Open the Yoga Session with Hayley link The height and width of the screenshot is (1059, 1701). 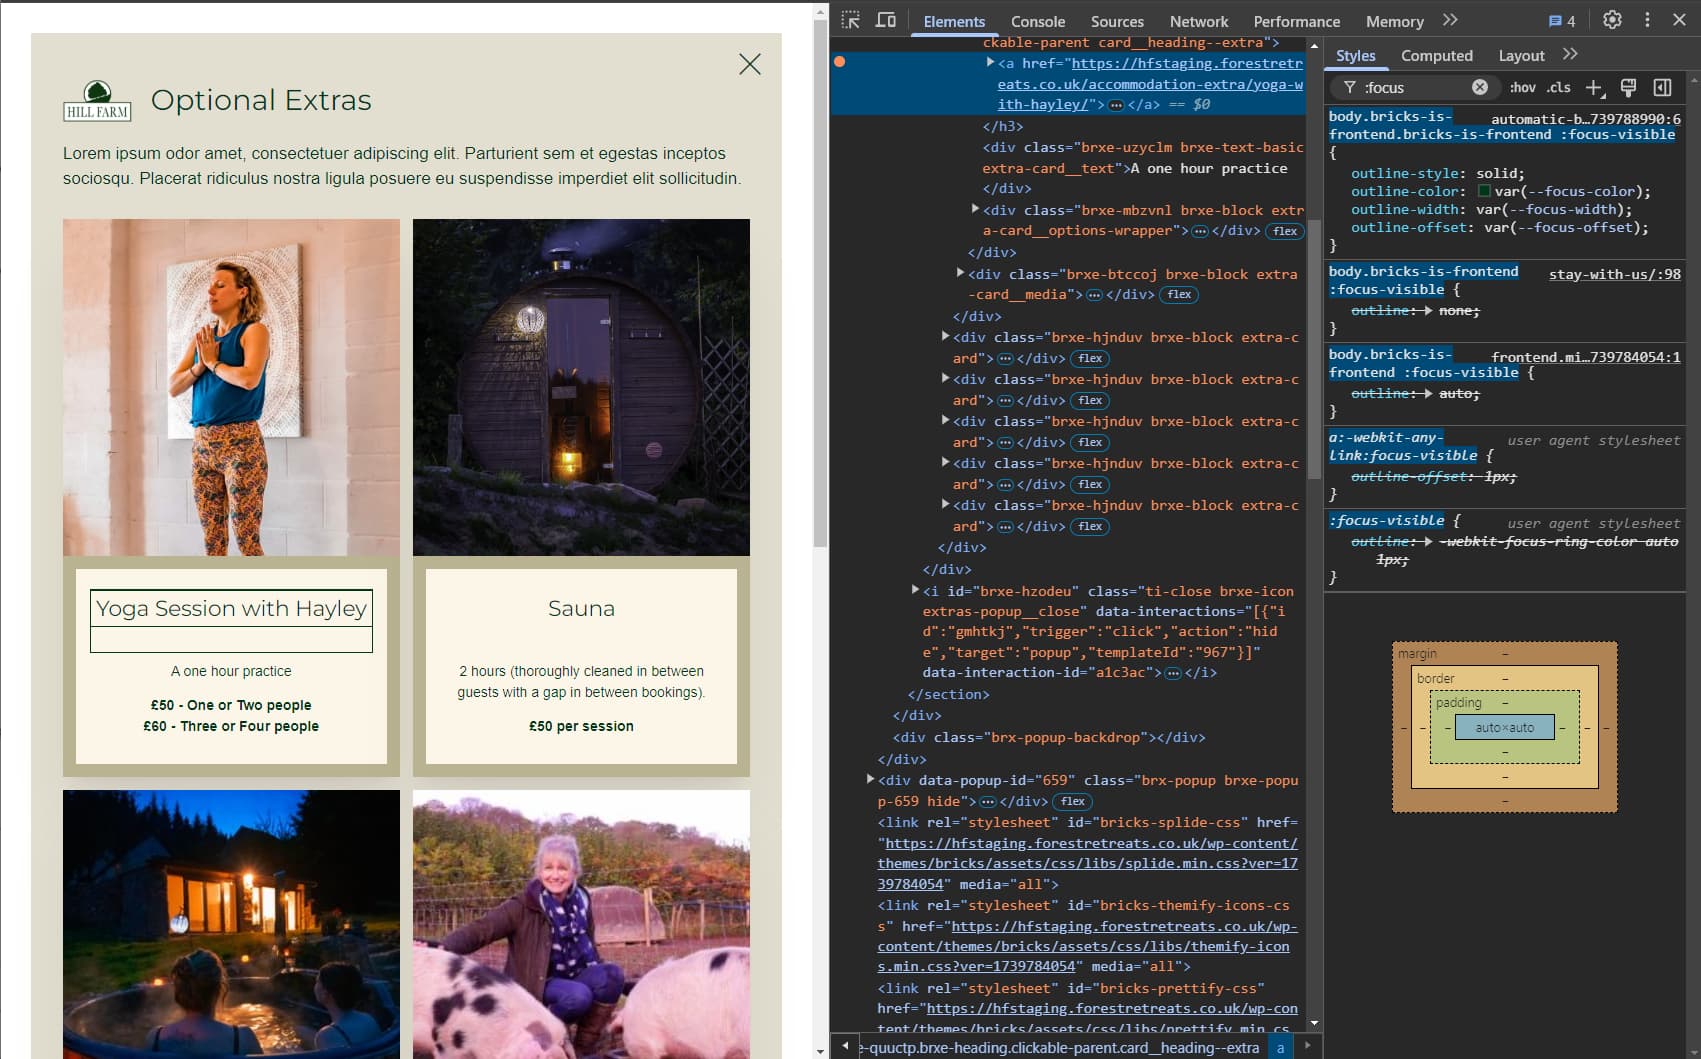click(x=231, y=608)
